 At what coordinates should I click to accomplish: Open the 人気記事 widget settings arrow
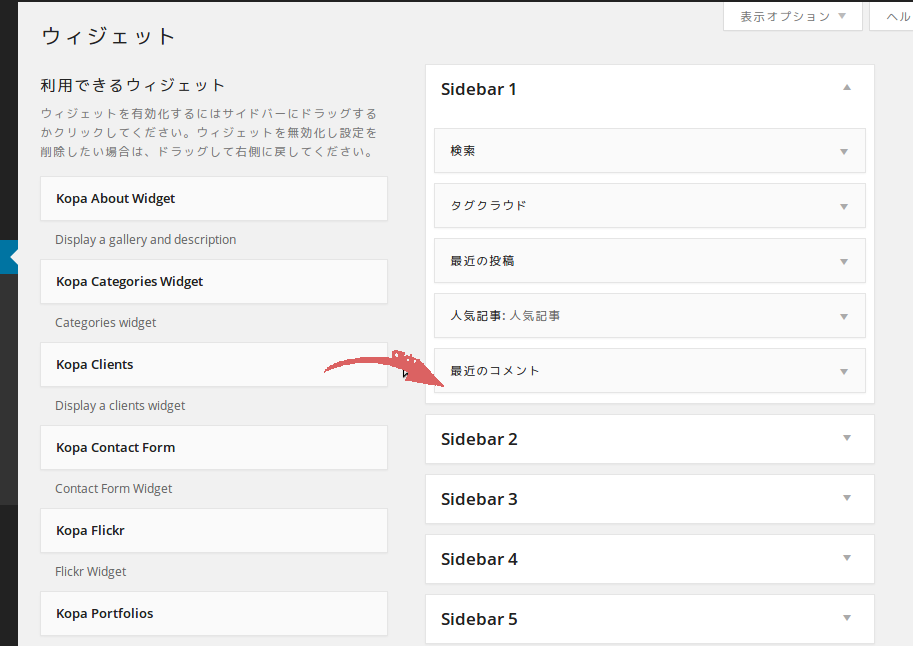pyautogui.click(x=844, y=317)
